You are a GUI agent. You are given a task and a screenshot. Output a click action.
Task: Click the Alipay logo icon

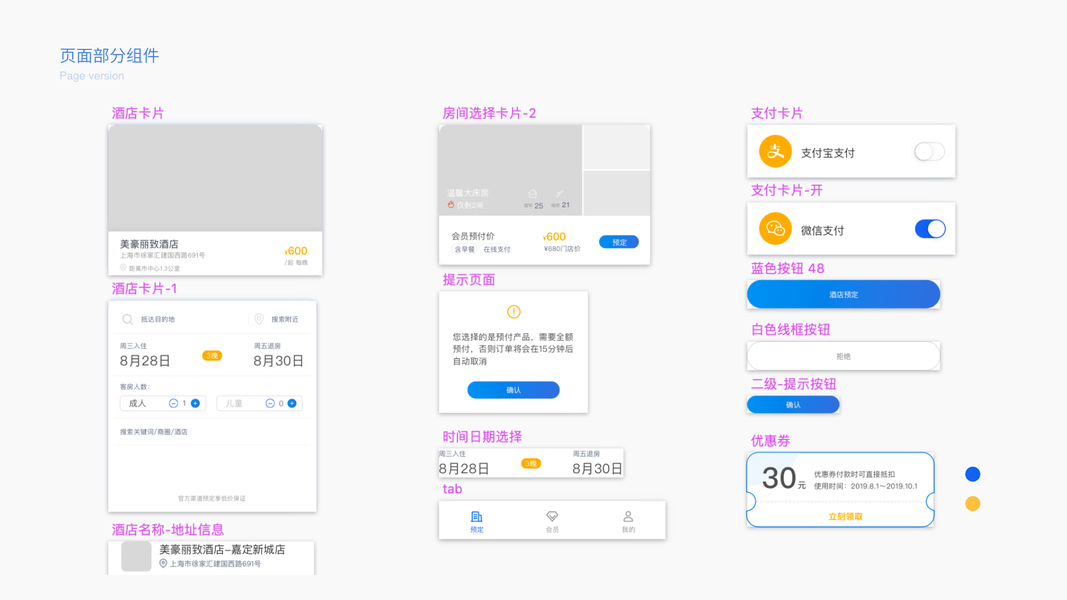coord(775,152)
